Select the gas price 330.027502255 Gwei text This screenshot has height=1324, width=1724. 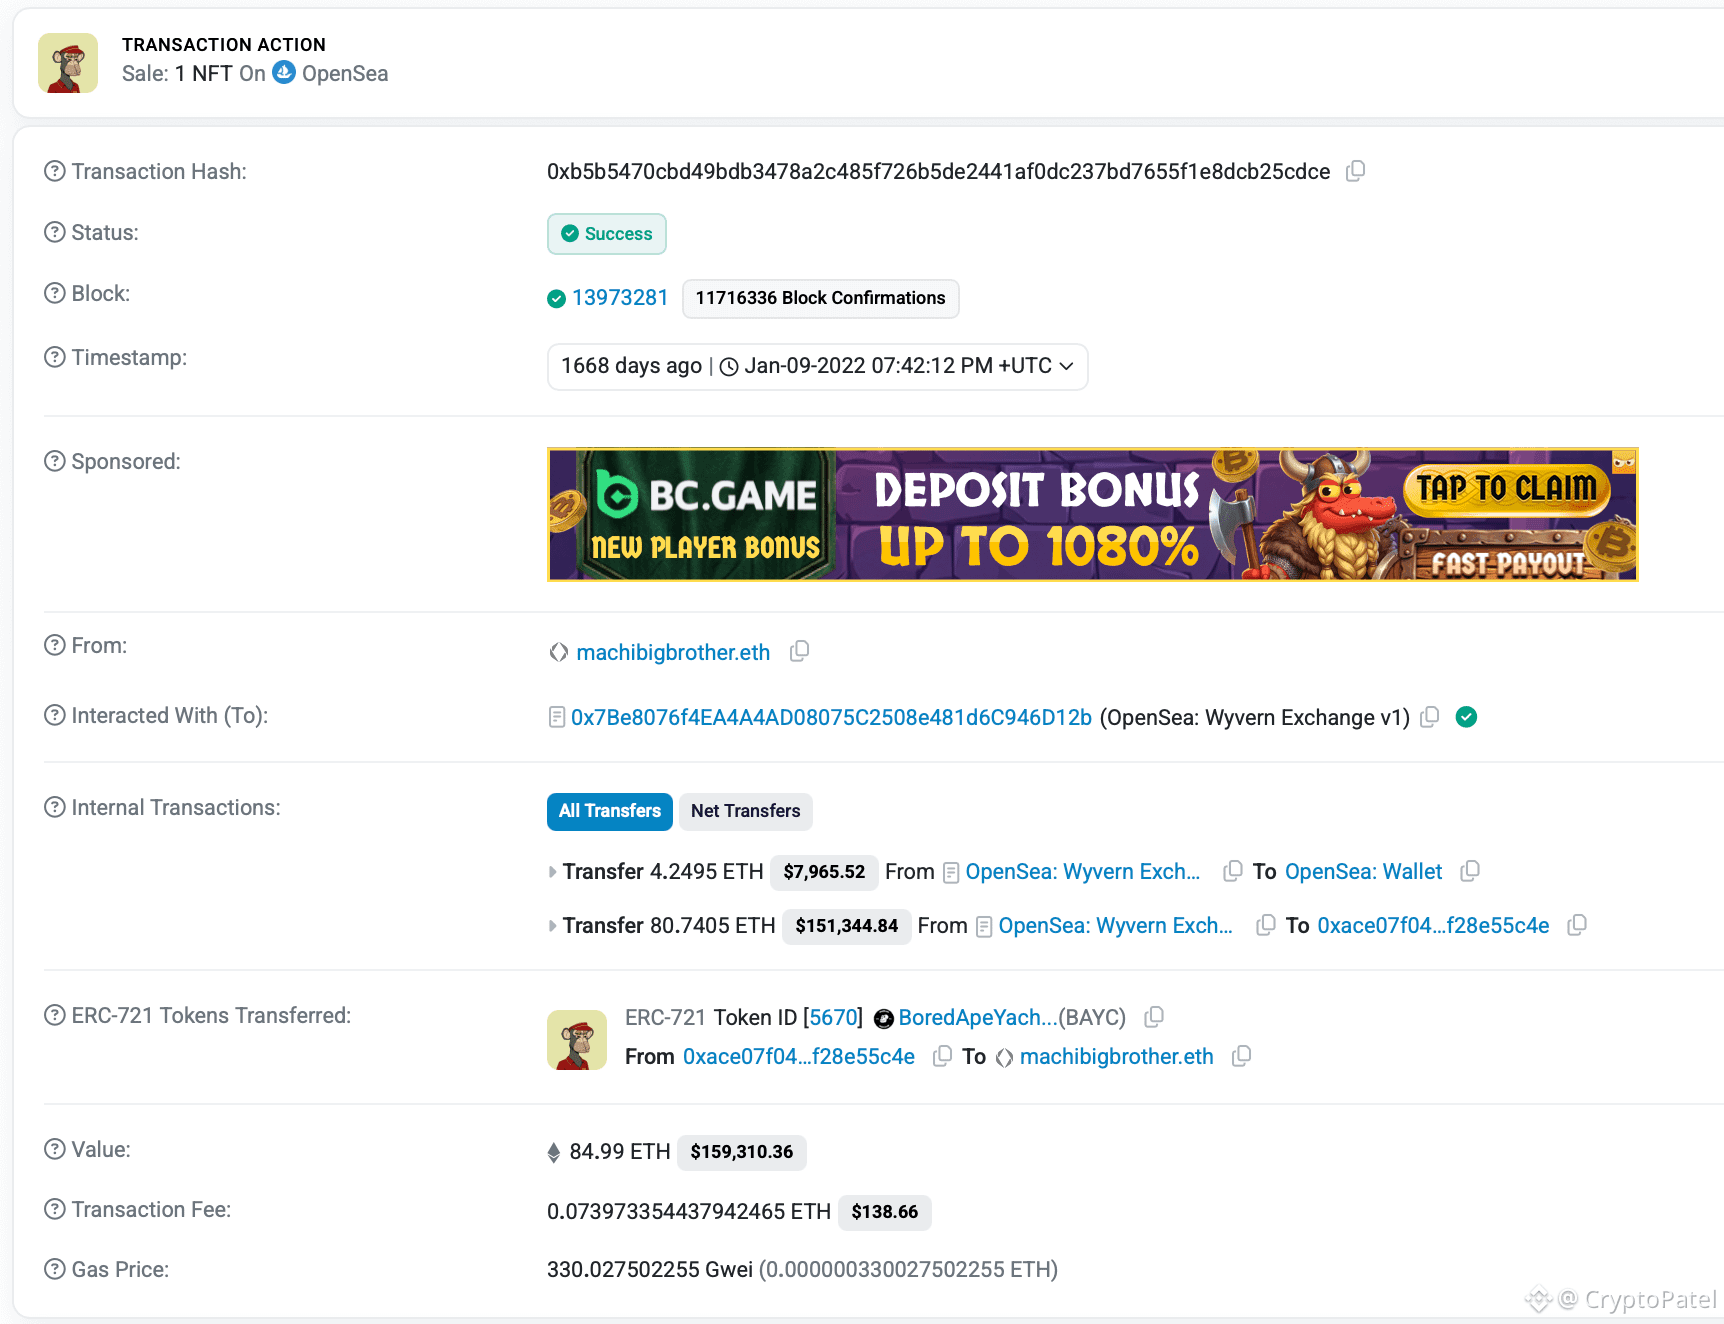click(x=650, y=1269)
